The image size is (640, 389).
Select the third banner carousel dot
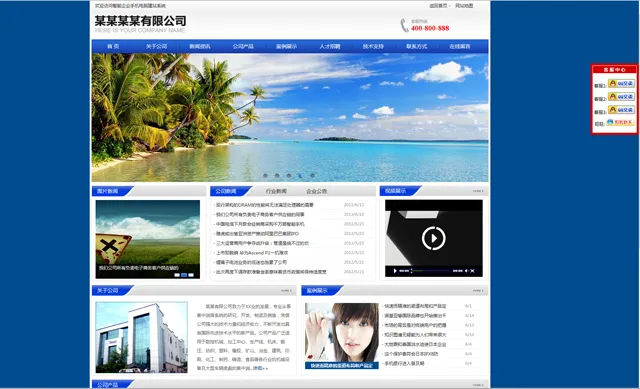click(x=289, y=176)
